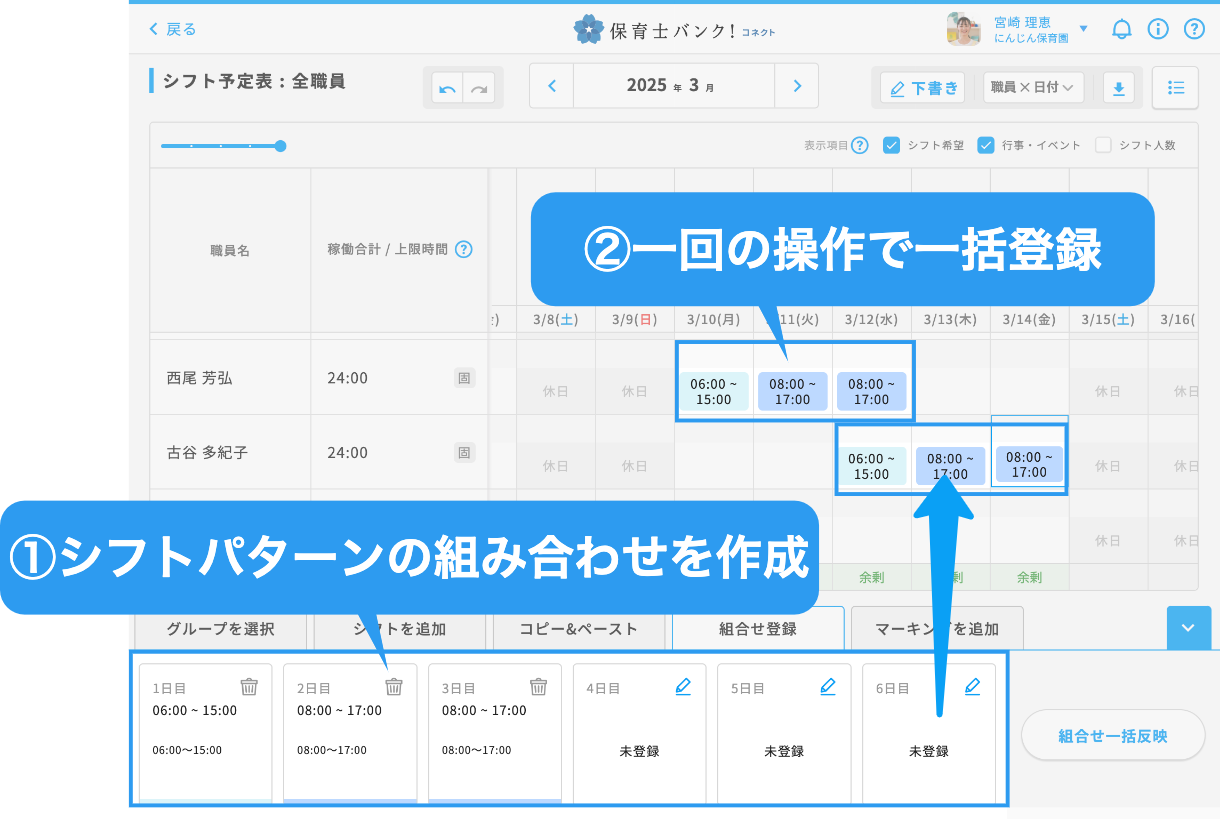1220x819 pixels.
Task: Edit the 4日目 pattern slot
Action: click(x=683, y=686)
